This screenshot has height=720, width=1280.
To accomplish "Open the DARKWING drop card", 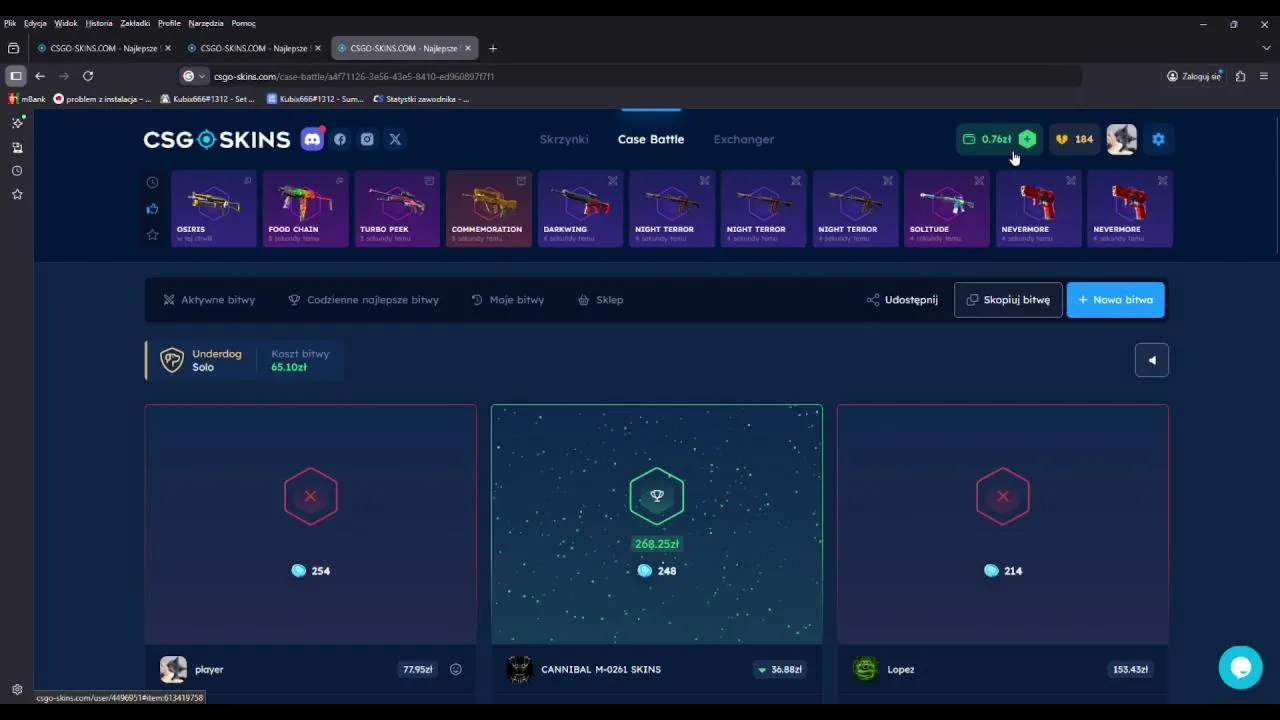I will [x=580, y=209].
